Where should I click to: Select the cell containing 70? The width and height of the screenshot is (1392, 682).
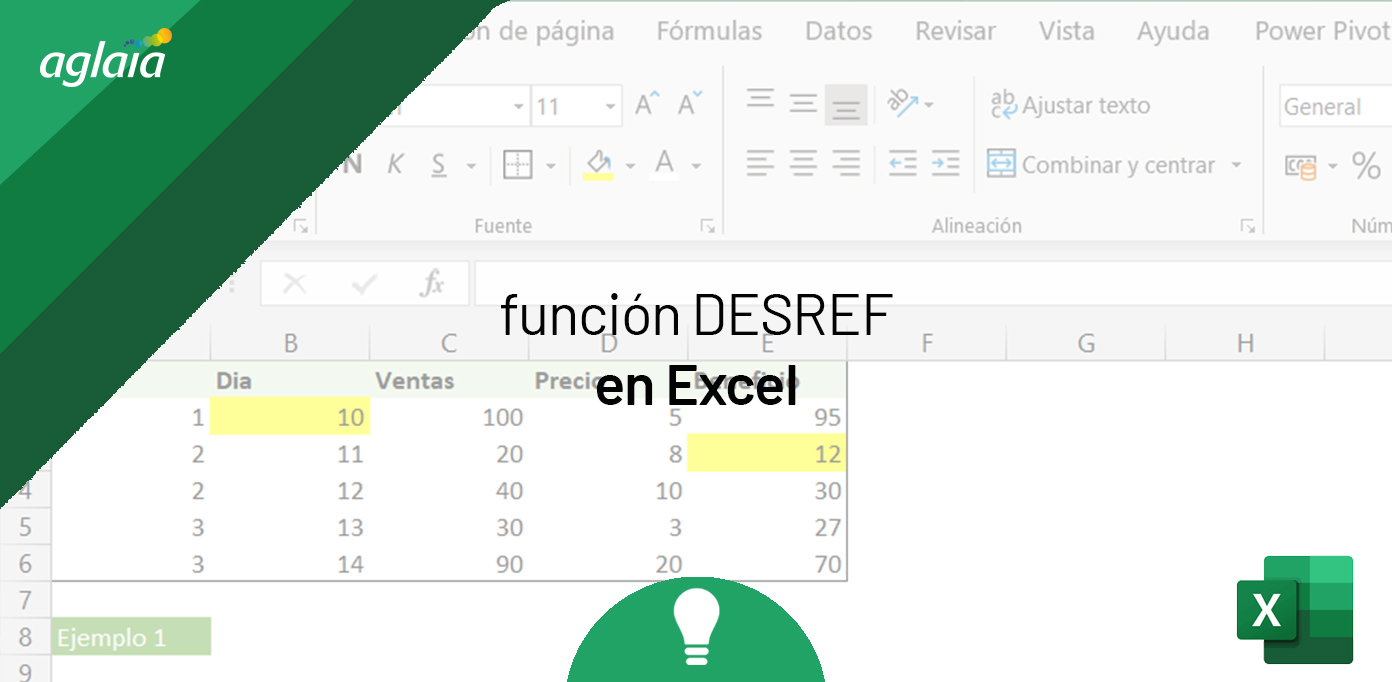[767, 564]
